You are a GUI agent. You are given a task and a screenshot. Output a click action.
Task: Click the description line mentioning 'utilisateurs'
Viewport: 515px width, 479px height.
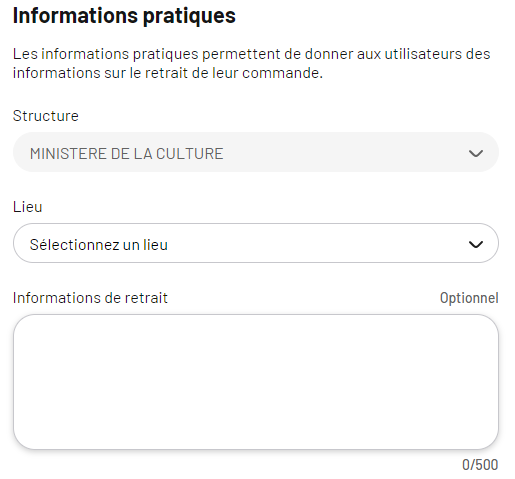(252, 54)
